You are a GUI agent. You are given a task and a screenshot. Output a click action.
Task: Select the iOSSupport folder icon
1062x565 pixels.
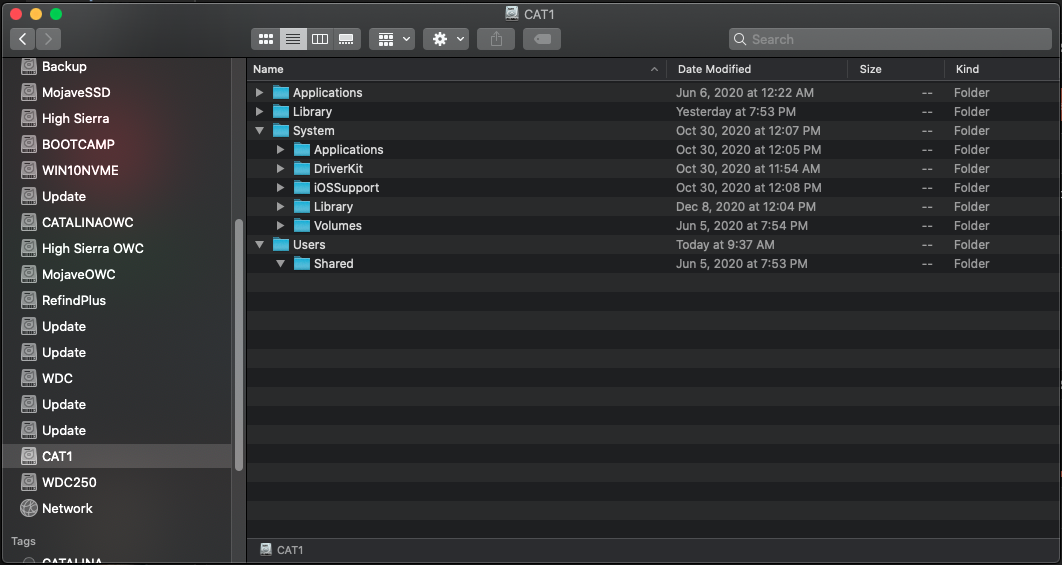302,187
